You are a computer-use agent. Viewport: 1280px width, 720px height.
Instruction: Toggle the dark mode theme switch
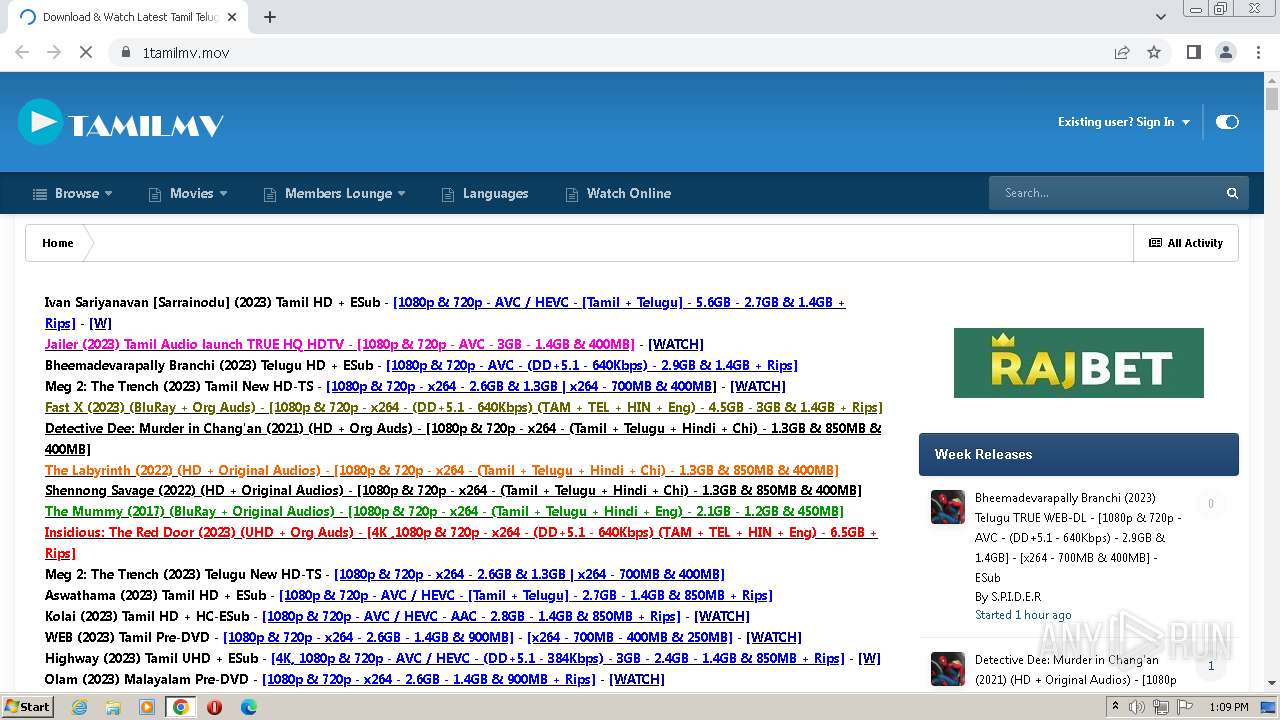point(1227,122)
